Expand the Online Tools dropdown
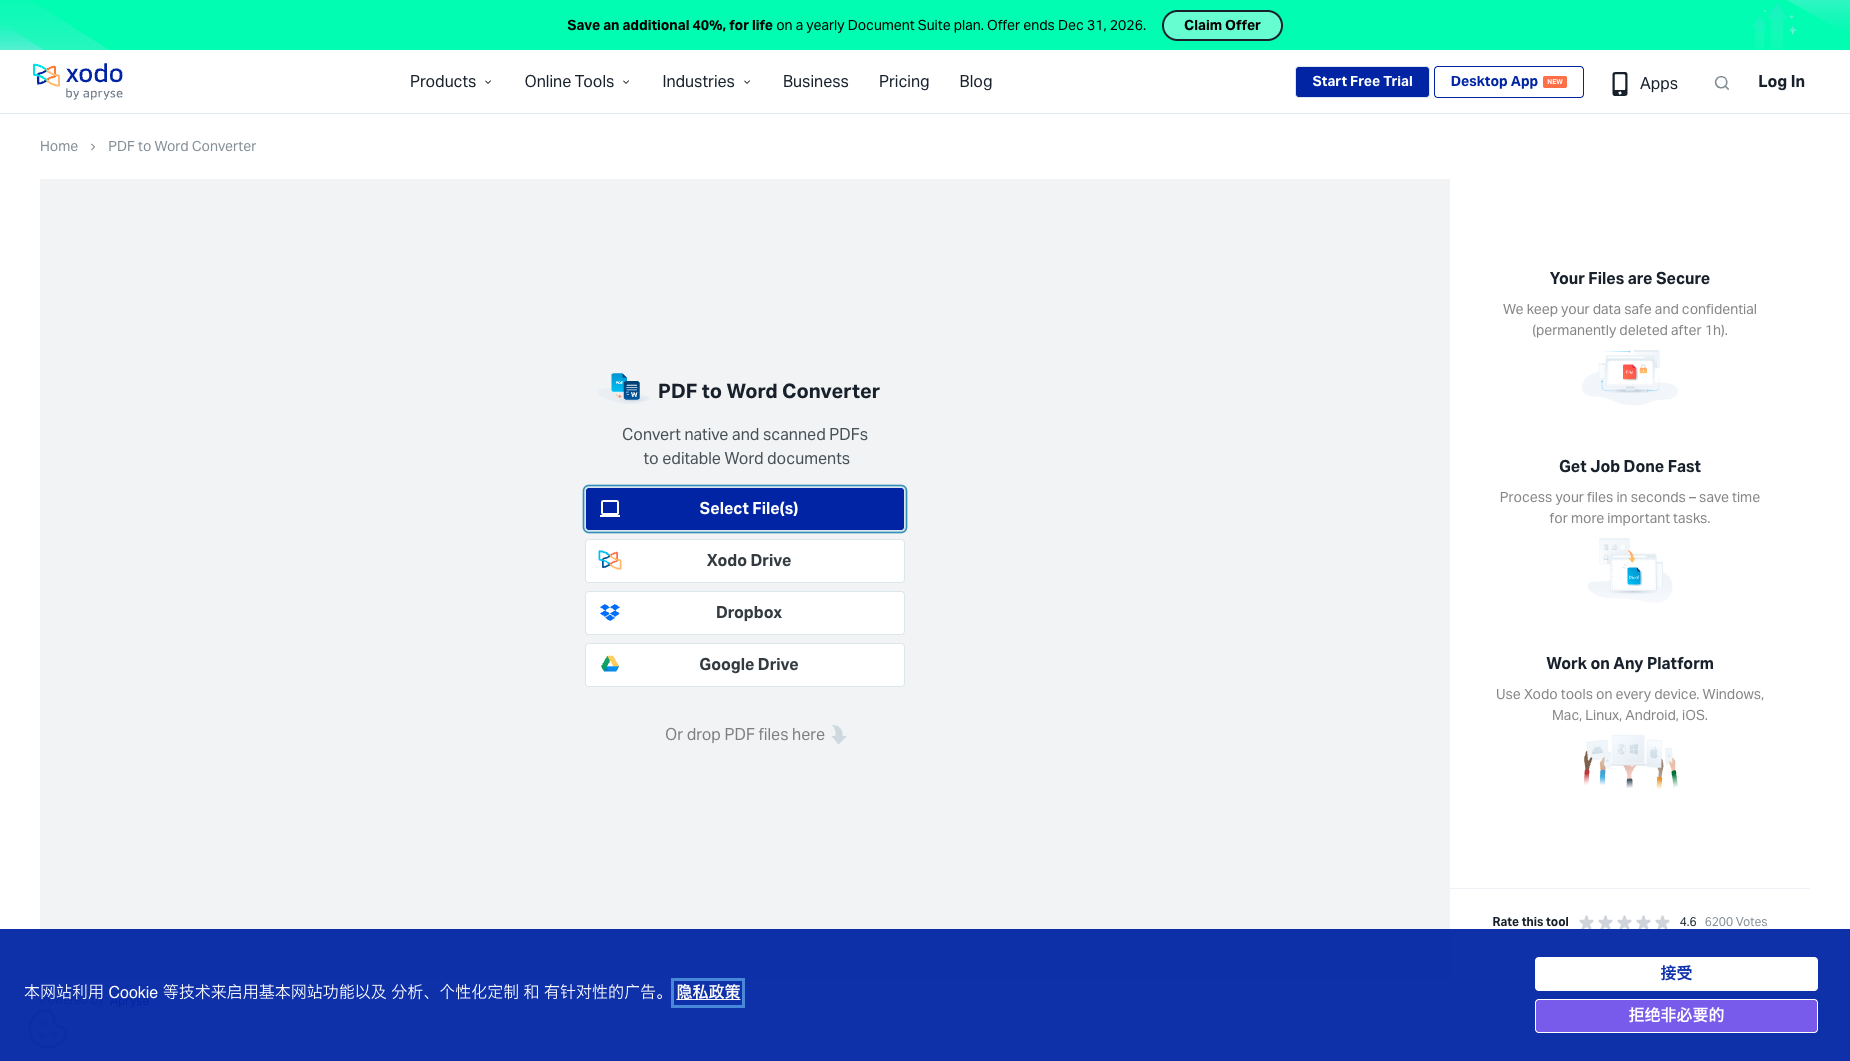The height and width of the screenshot is (1061, 1850). click(577, 82)
